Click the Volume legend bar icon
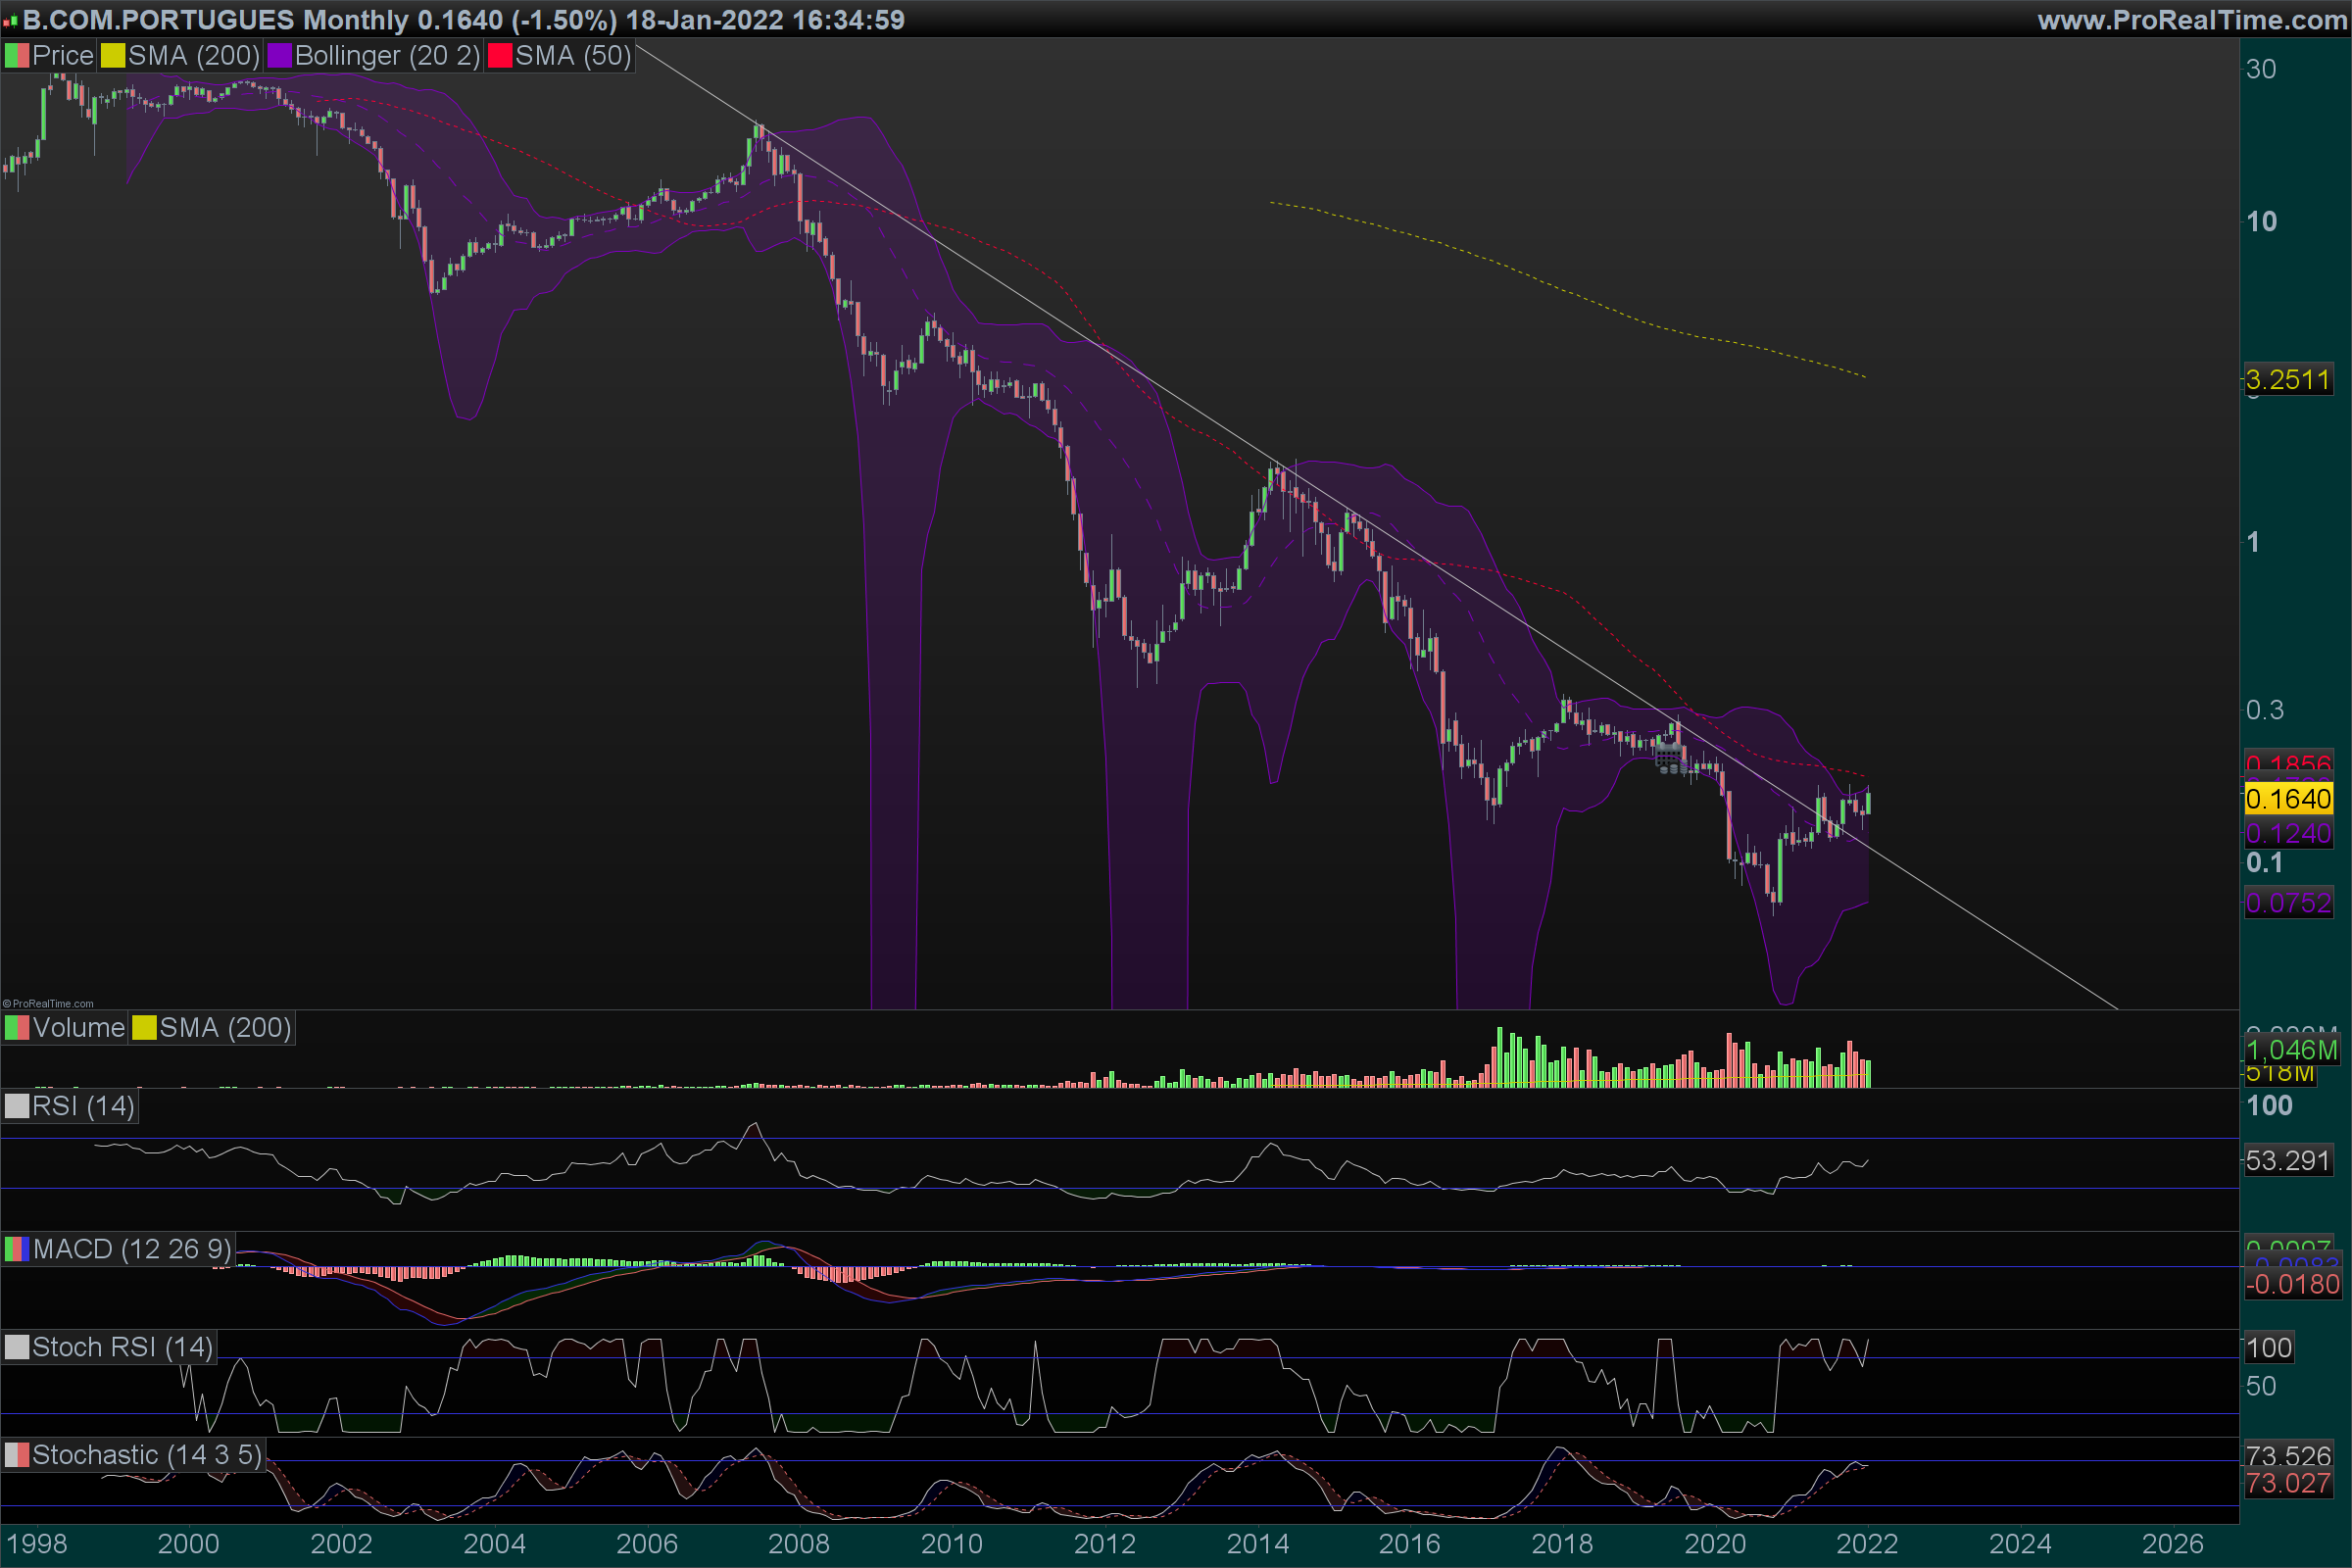 click(x=17, y=1028)
